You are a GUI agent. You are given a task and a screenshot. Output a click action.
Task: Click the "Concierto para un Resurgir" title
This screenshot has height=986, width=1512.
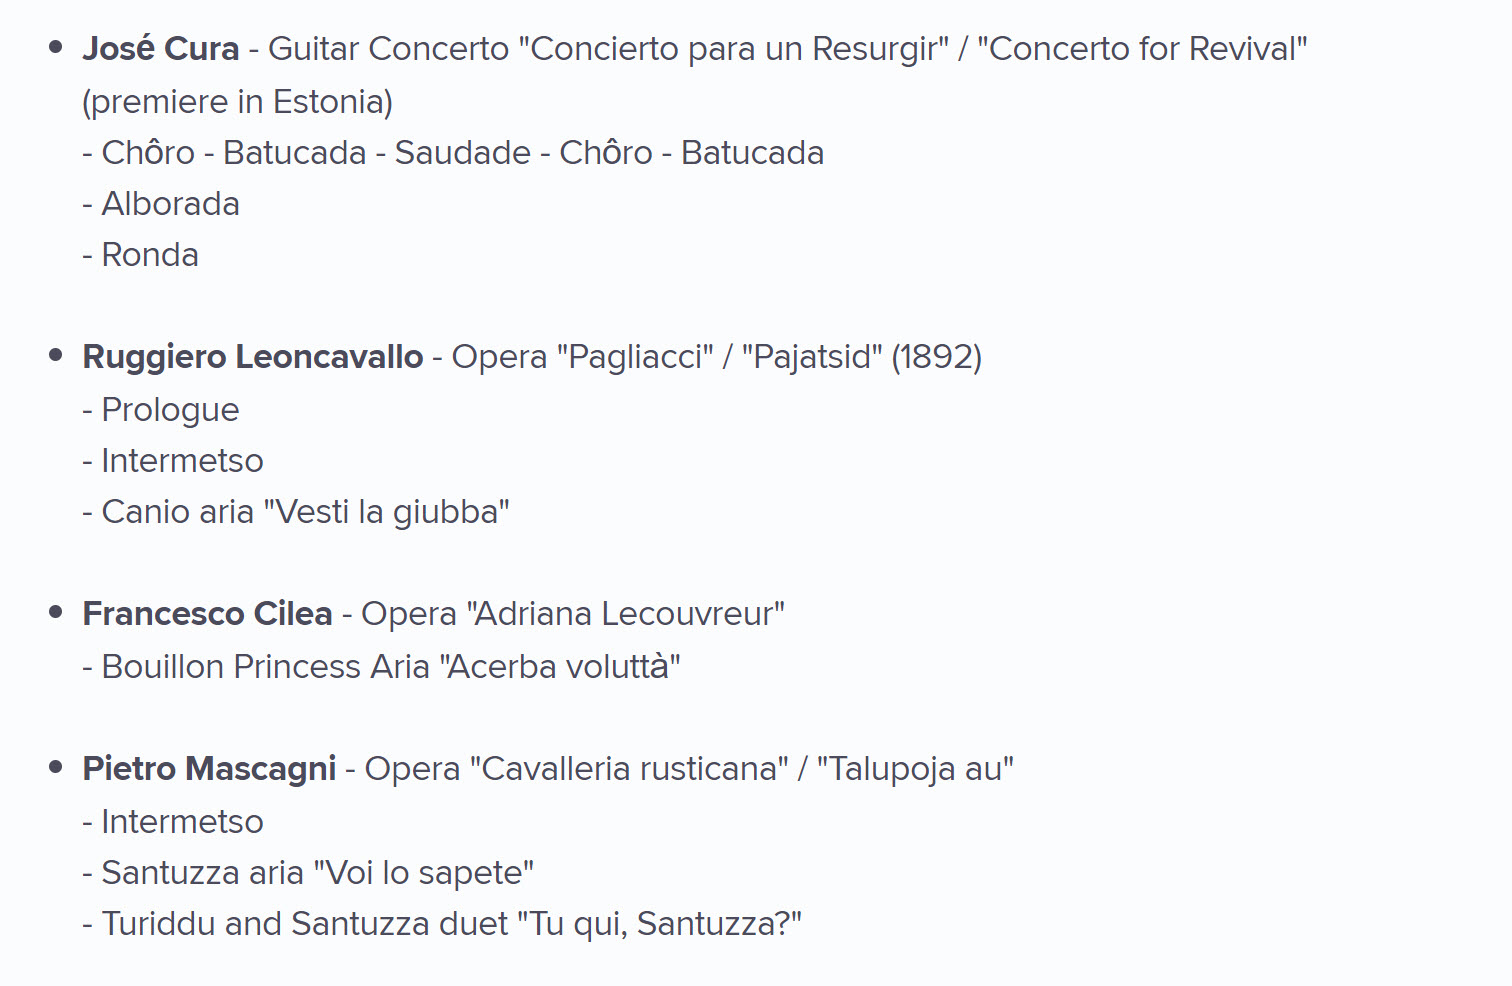click(734, 48)
